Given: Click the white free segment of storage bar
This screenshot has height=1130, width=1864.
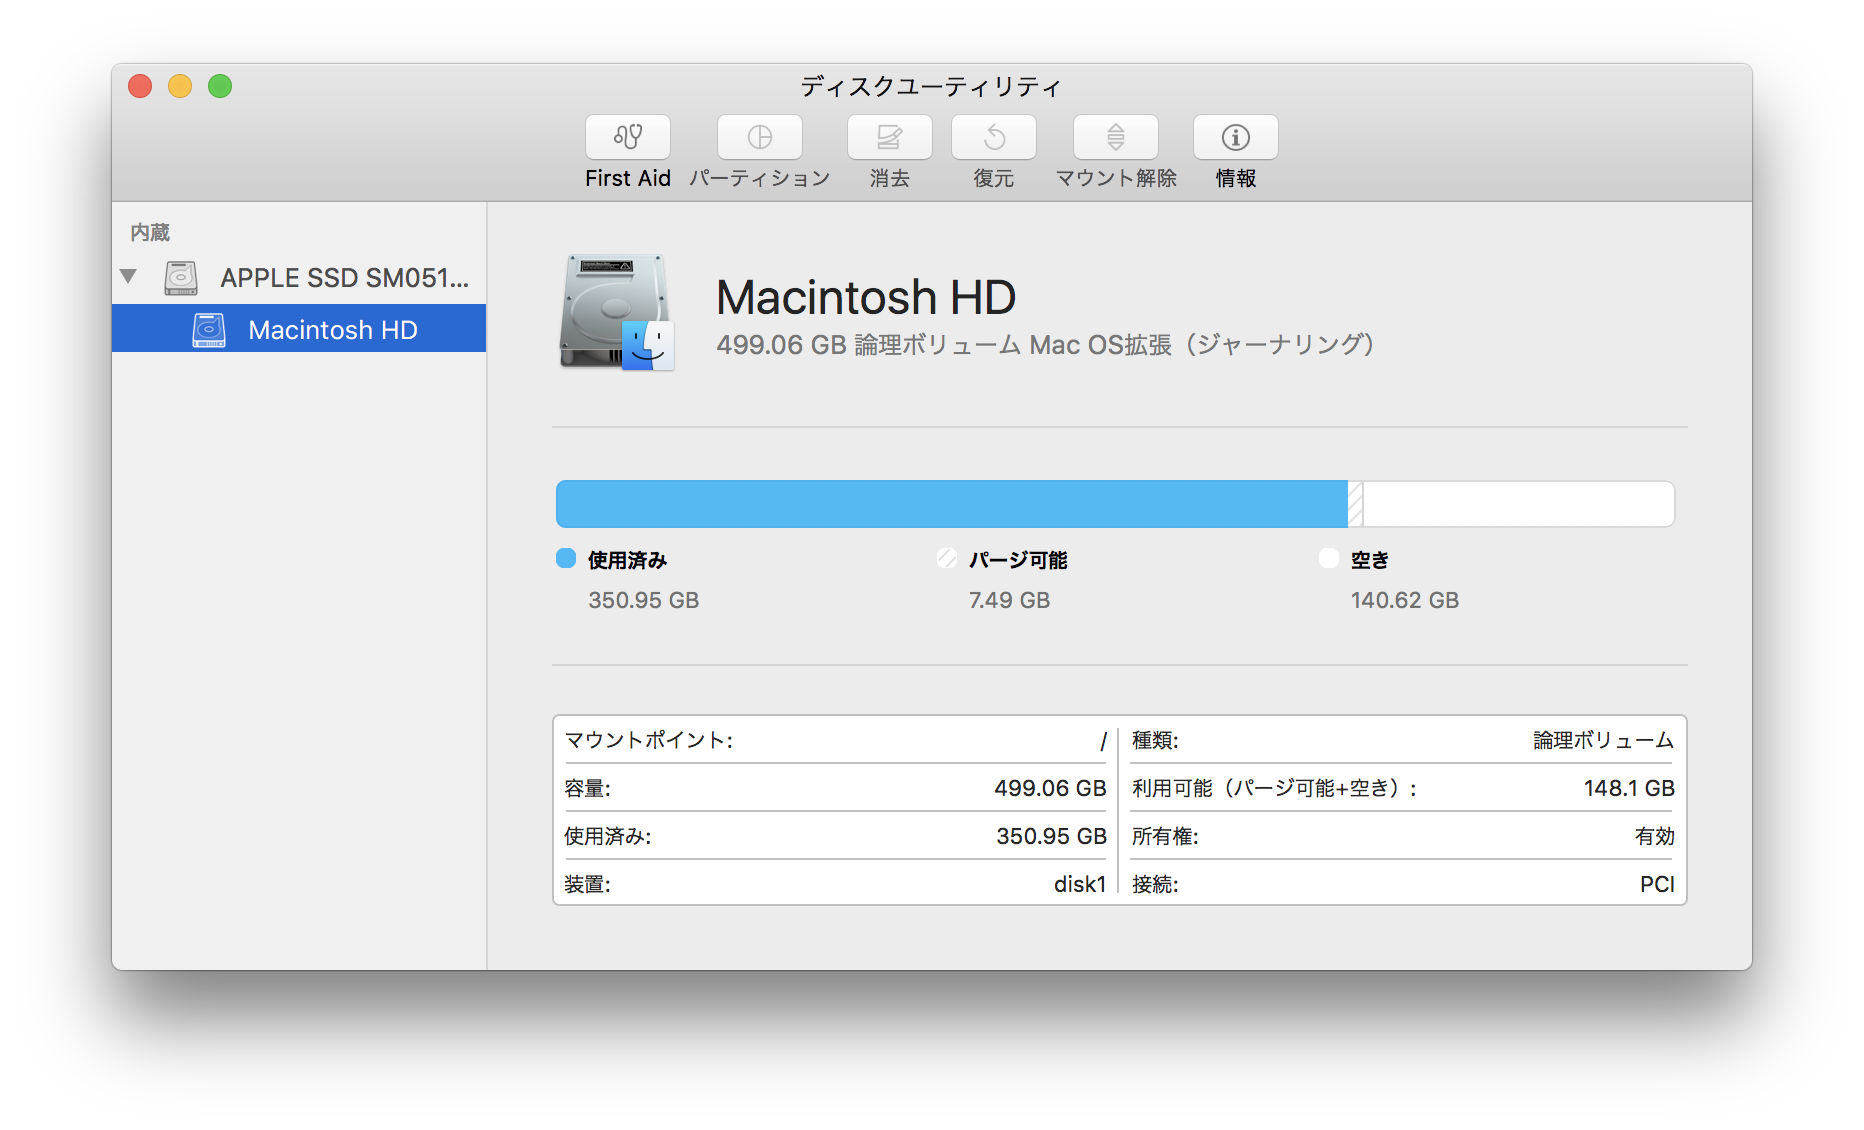Looking at the screenshot, I should 1518,503.
